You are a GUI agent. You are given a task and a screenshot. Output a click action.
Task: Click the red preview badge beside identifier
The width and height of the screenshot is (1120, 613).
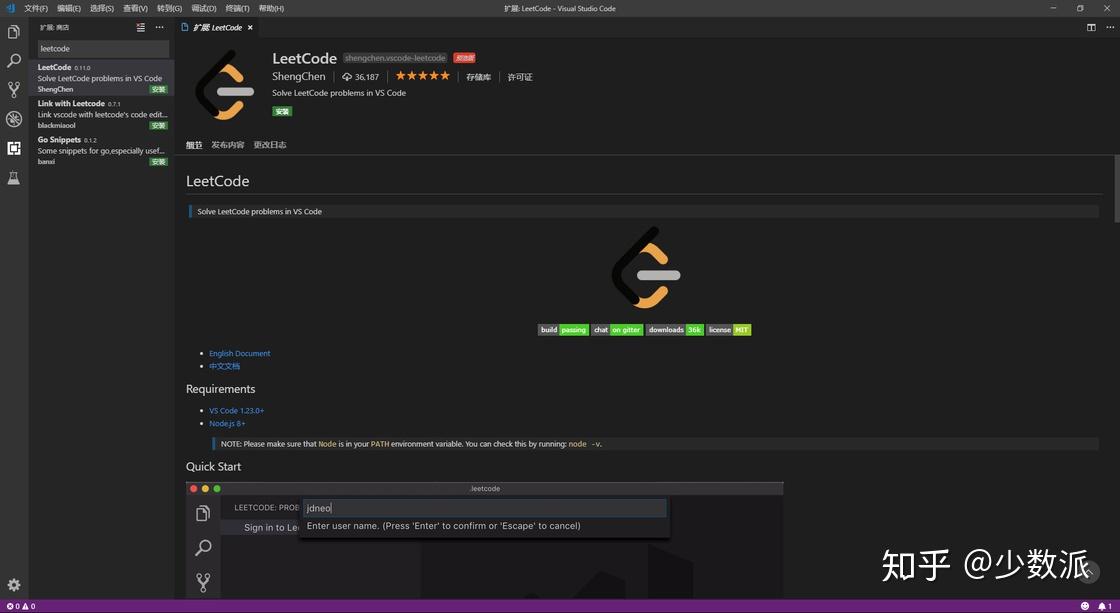click(464, 58)
